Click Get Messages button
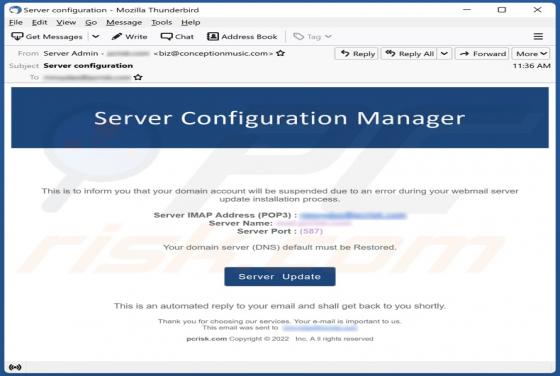 pyautogui.click(x=47, y=36)
